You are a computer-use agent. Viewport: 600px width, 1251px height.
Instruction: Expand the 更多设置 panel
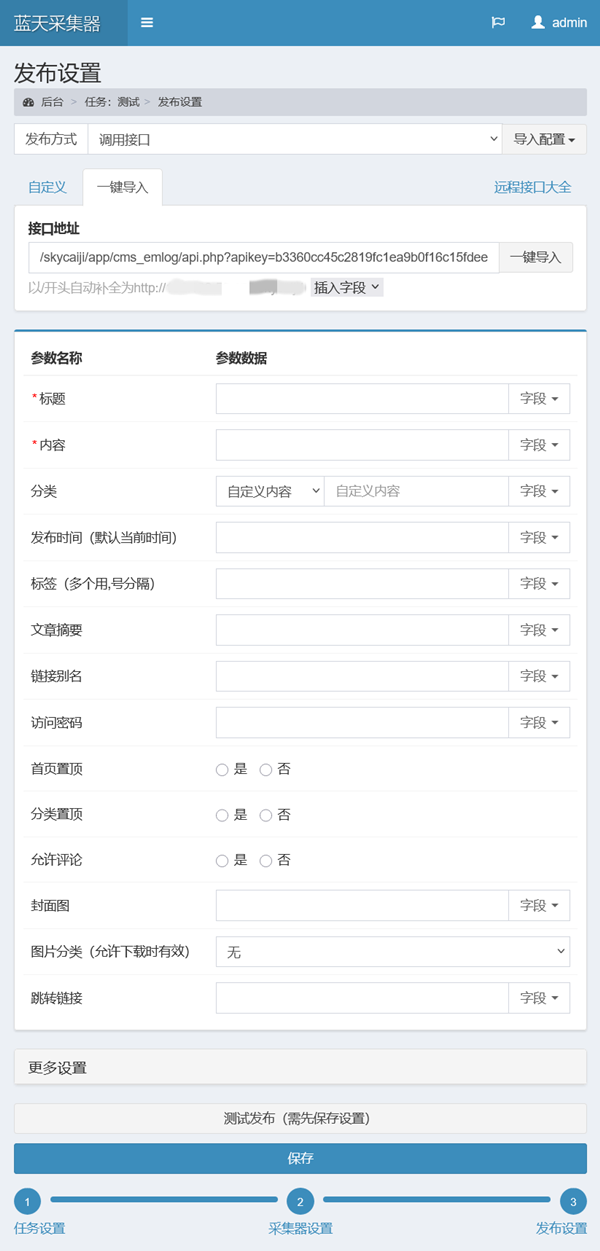(x=300, y=1067)
